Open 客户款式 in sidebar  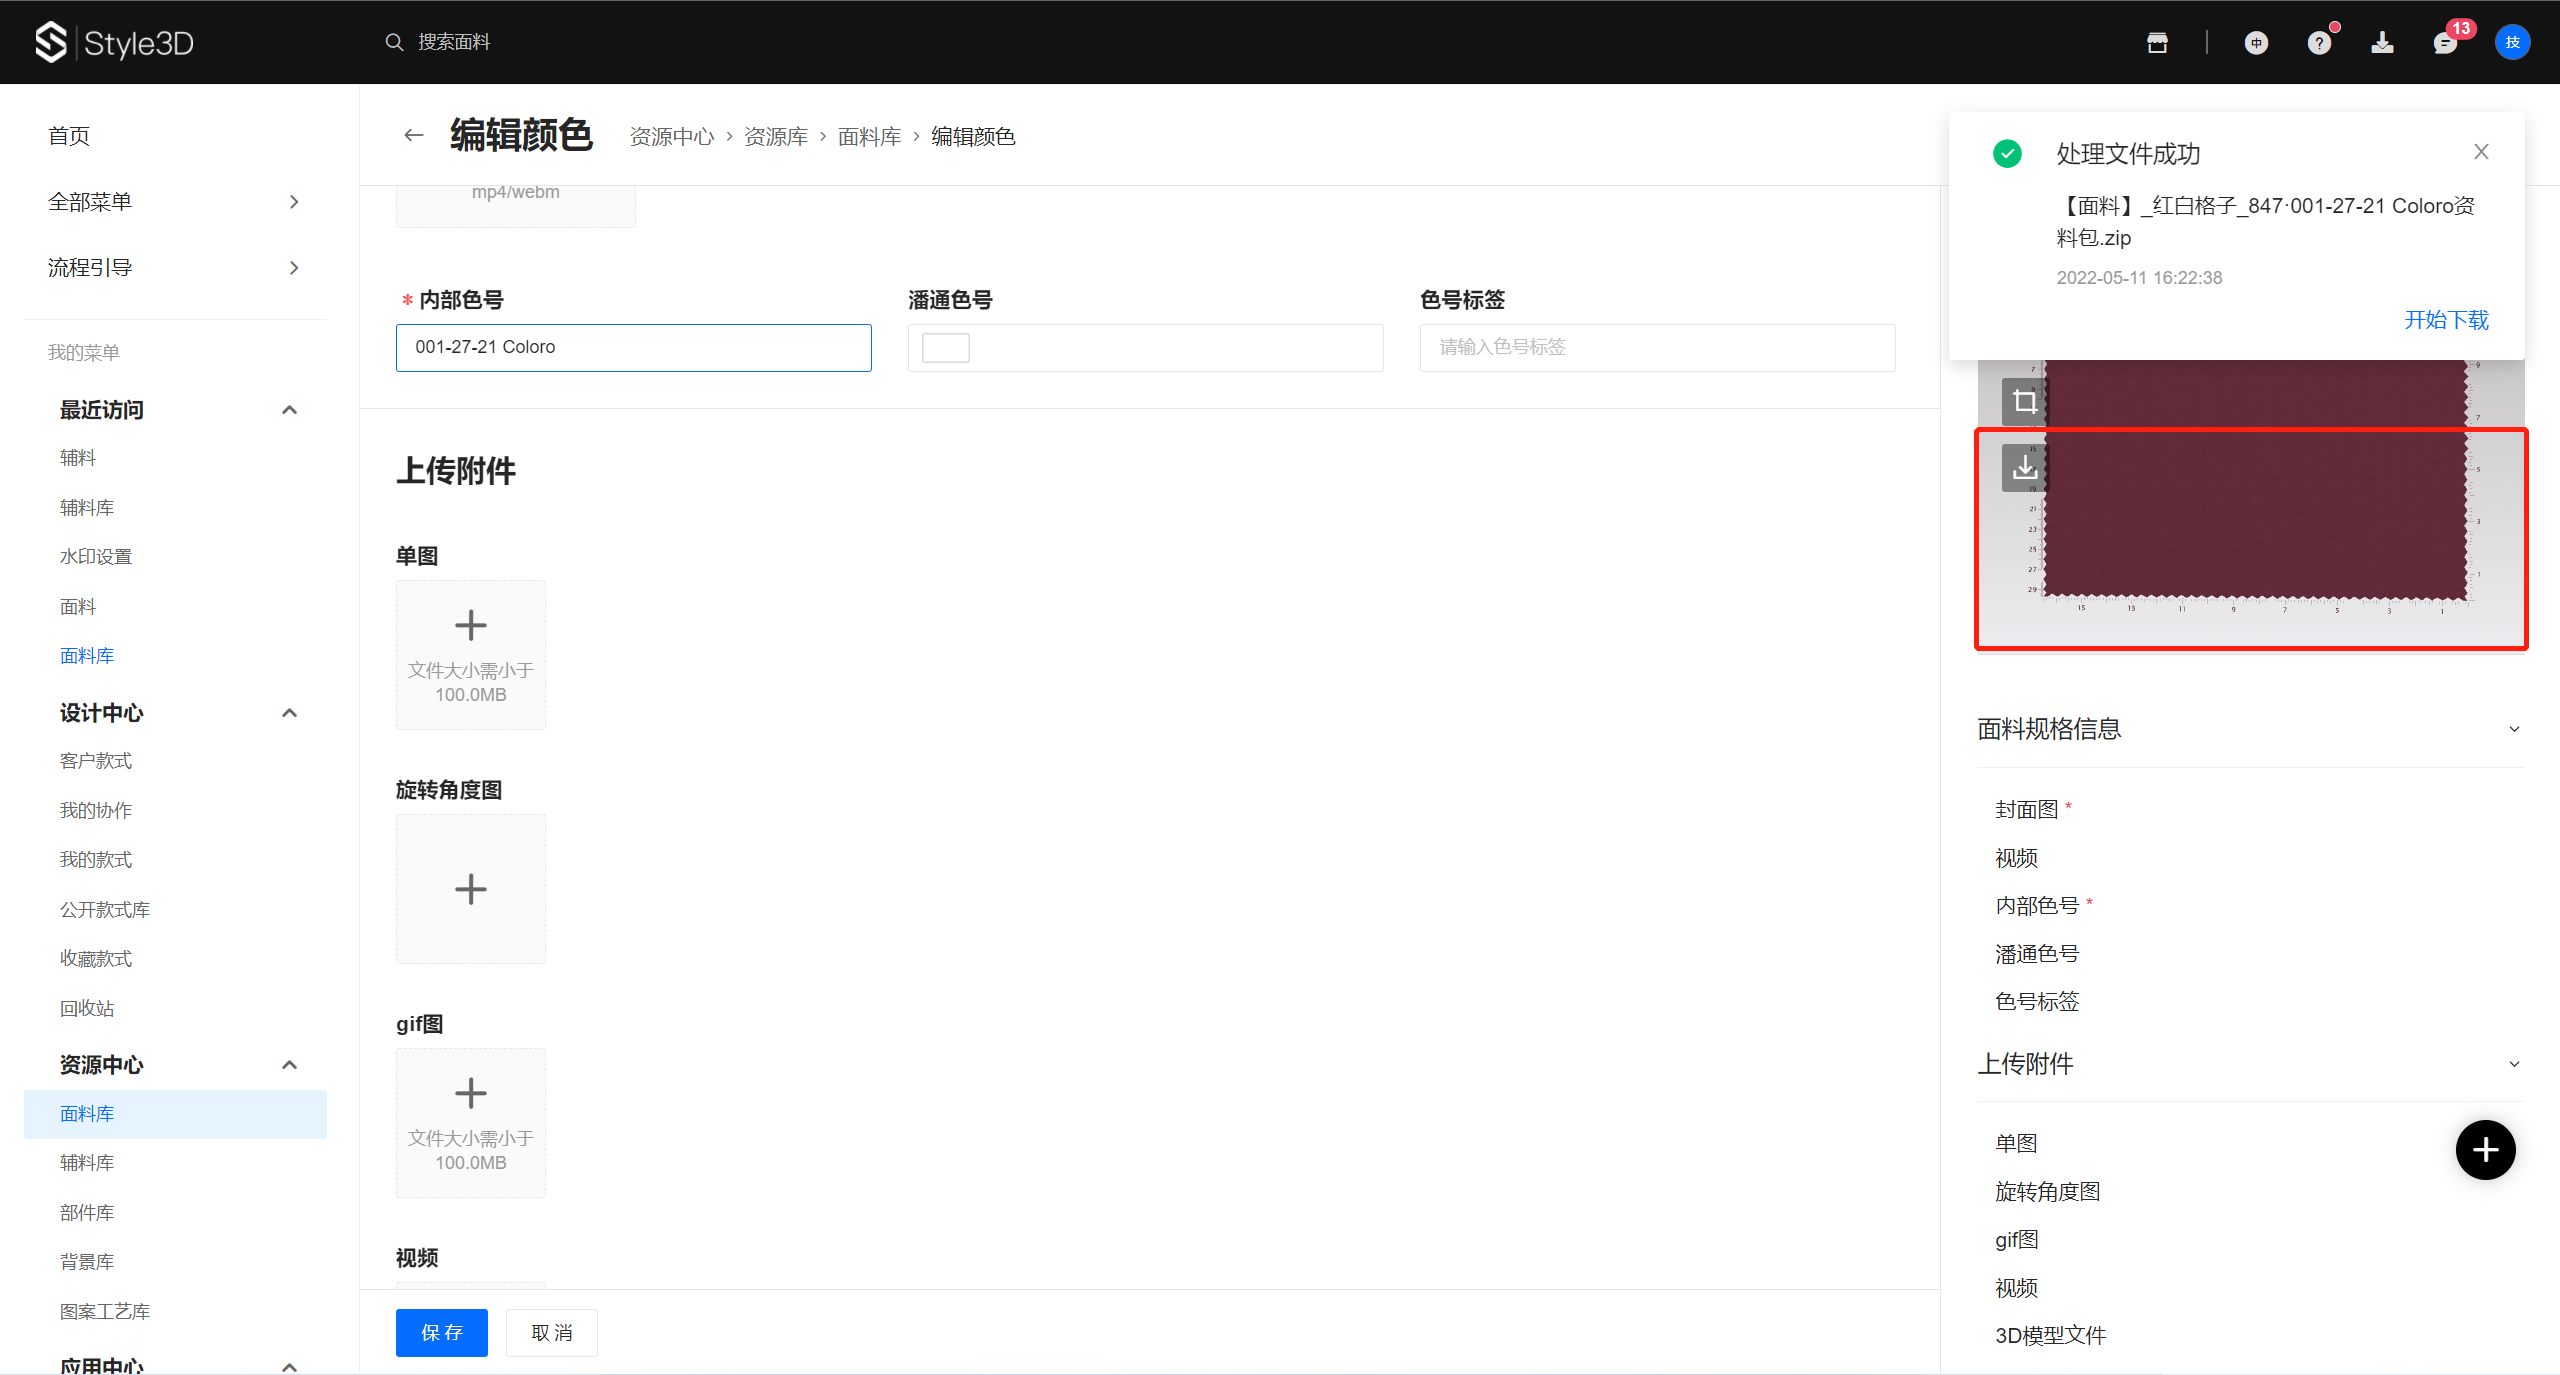point(96,761)
